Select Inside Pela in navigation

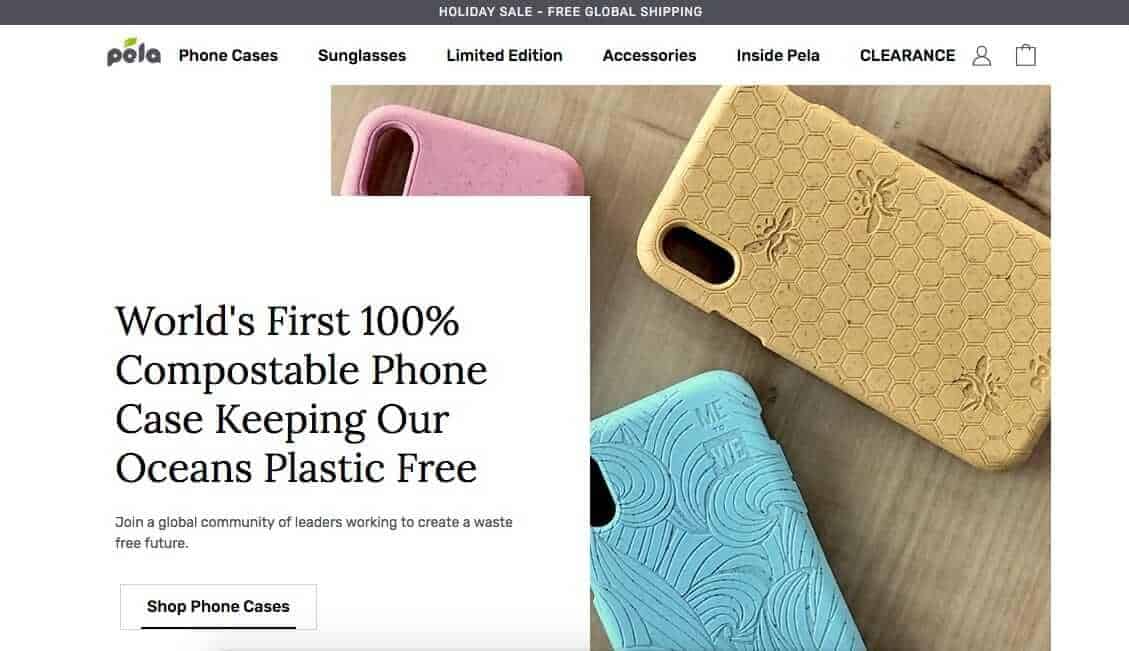coord(778,55)
